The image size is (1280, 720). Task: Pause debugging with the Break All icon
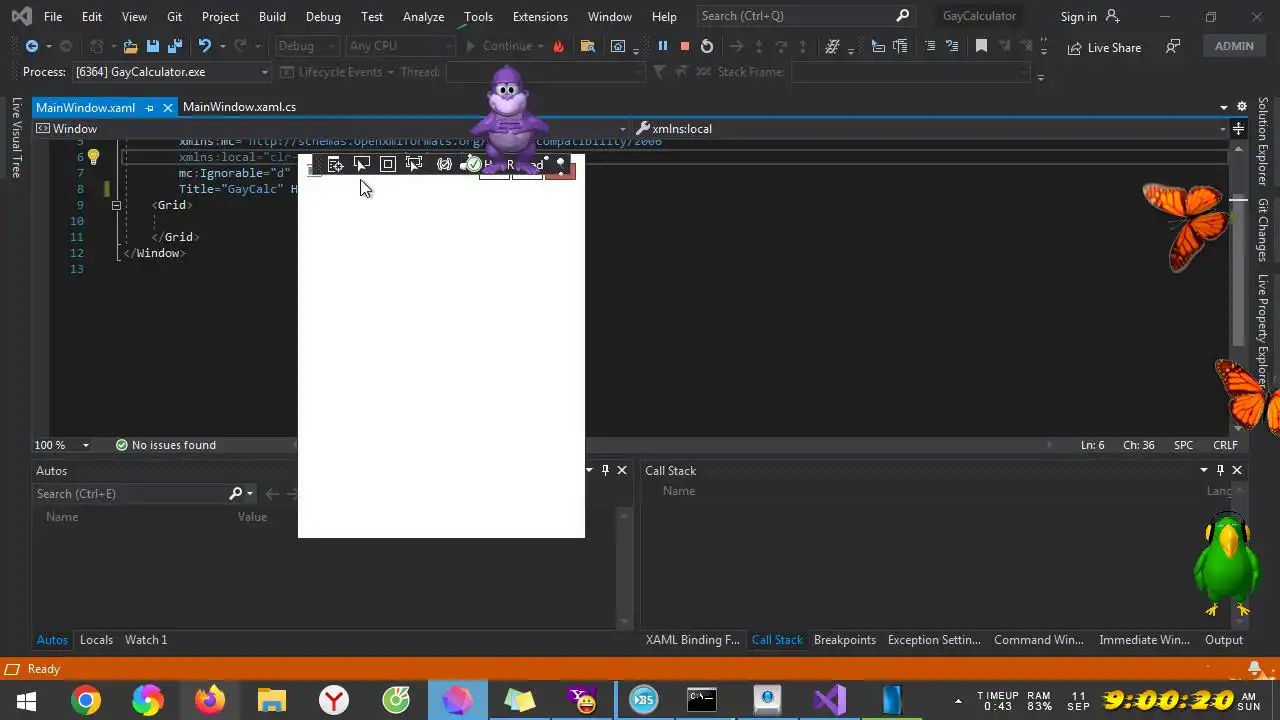click(x=662, y=46)
